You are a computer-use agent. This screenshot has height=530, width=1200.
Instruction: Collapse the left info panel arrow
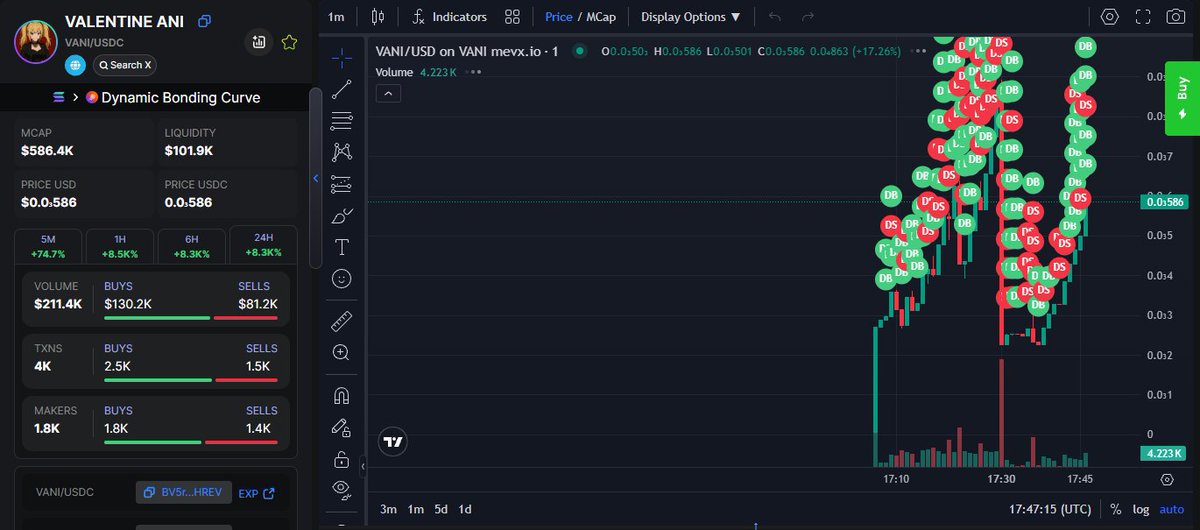coord(316,179)
